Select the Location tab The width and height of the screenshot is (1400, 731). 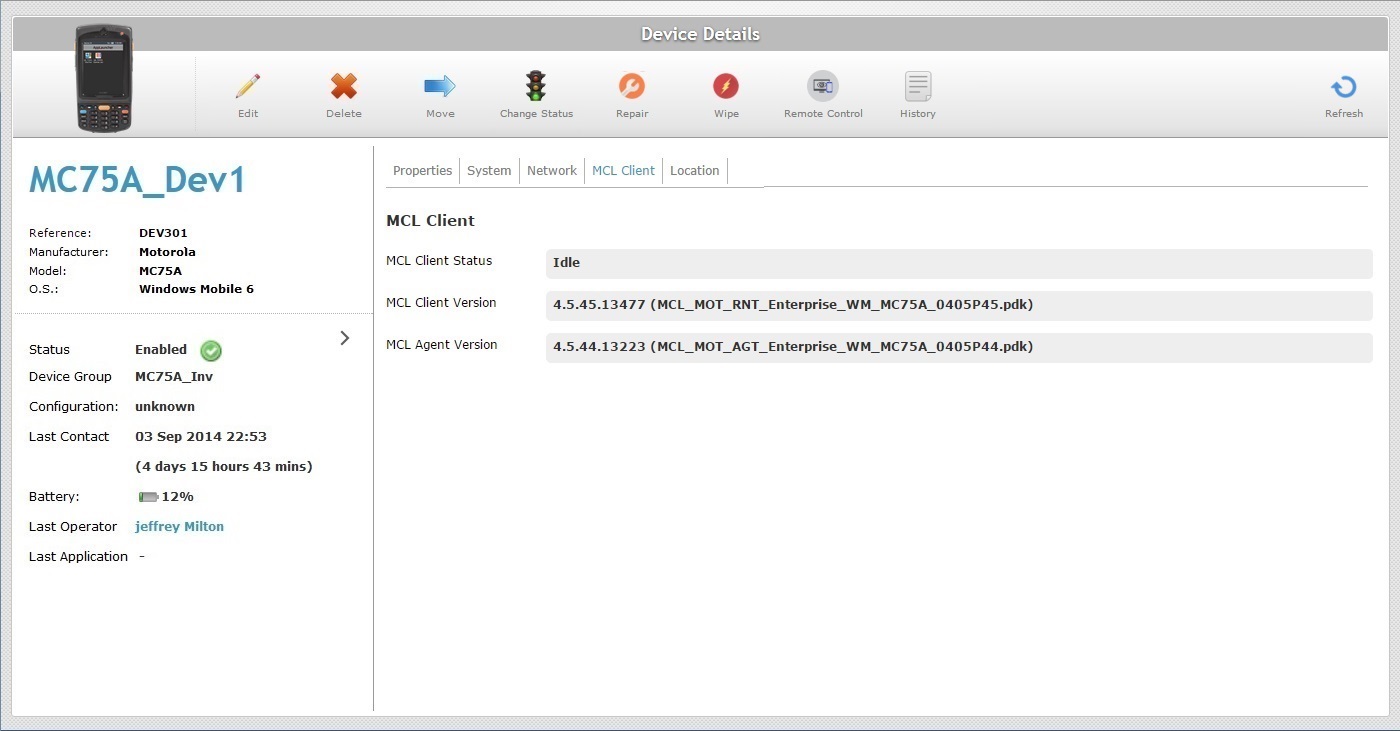pos(694,171)
